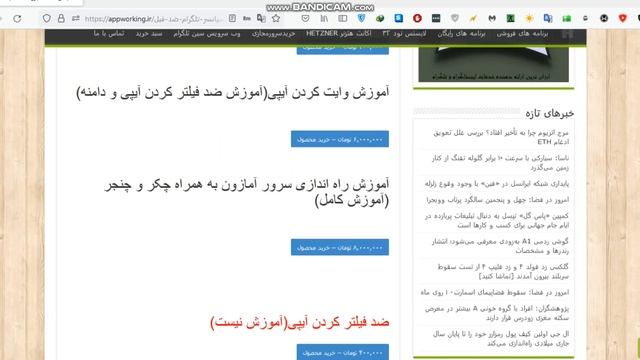Click the cut-off buy button below the nav bar
This screenshot has width=640, height=360.
pyautogui.click(x=342, y=50)
